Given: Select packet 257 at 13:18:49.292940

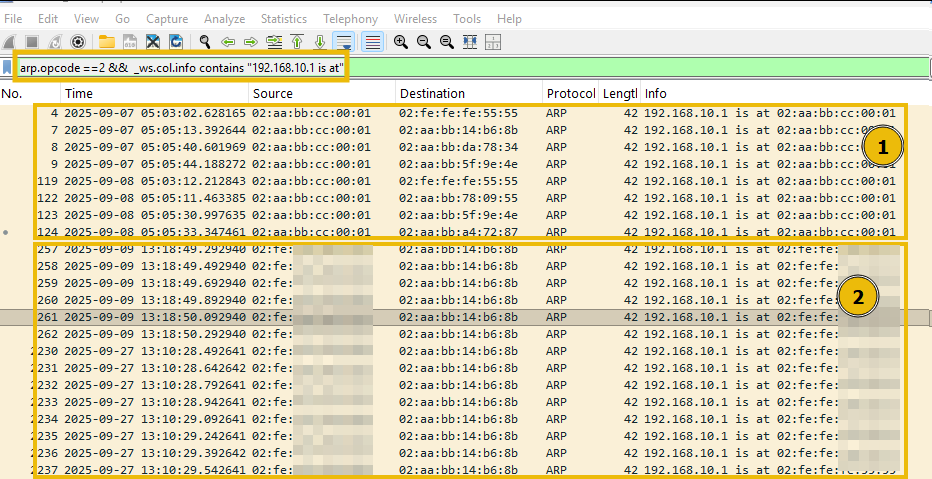Looking at the screenshot, I should (x=466, y=249).
